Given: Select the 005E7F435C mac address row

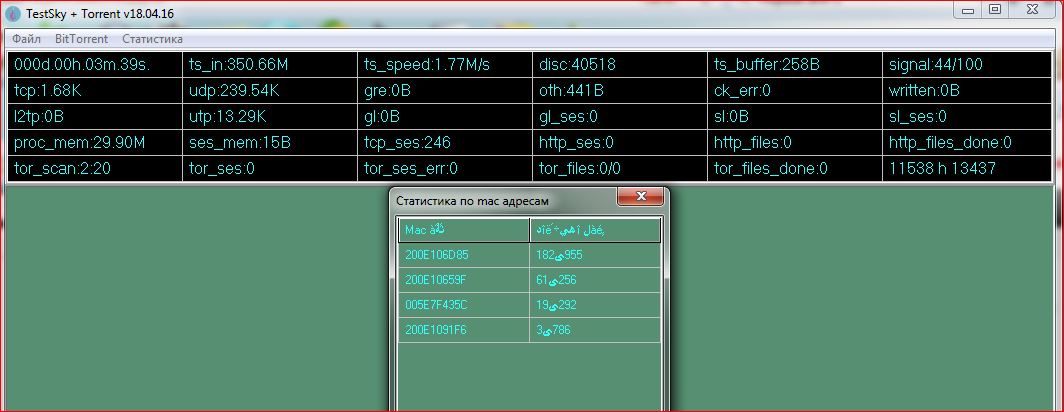Looking at the screenshot, I should pyautogui.click(x=463, y=305).
